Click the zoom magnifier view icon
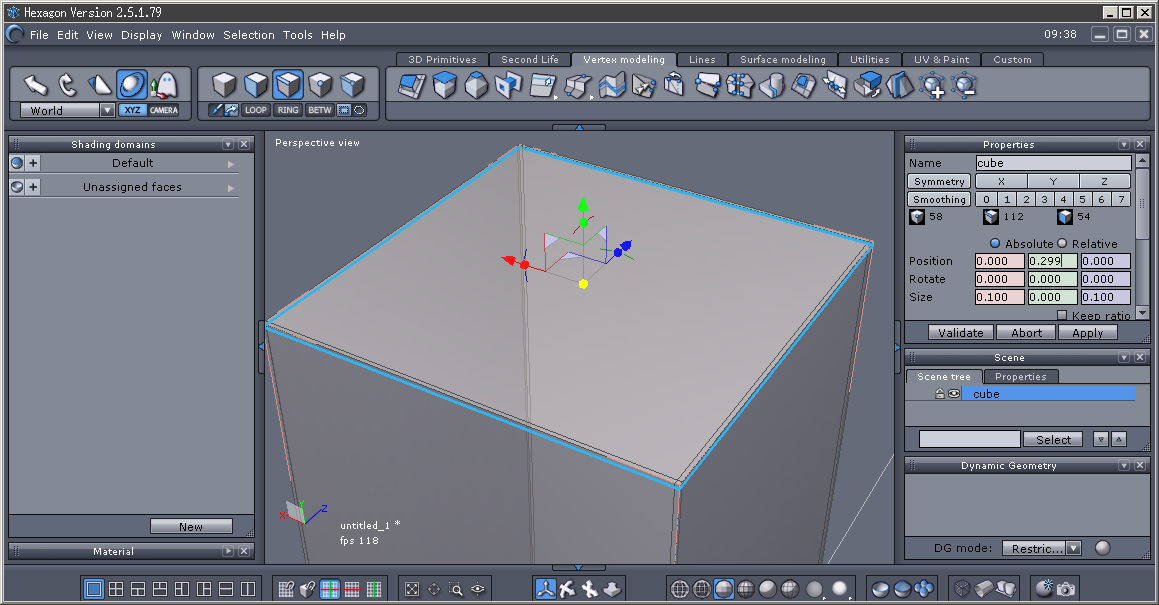Viewport: 1159px width, 605px height. click(x=456, y=589)
